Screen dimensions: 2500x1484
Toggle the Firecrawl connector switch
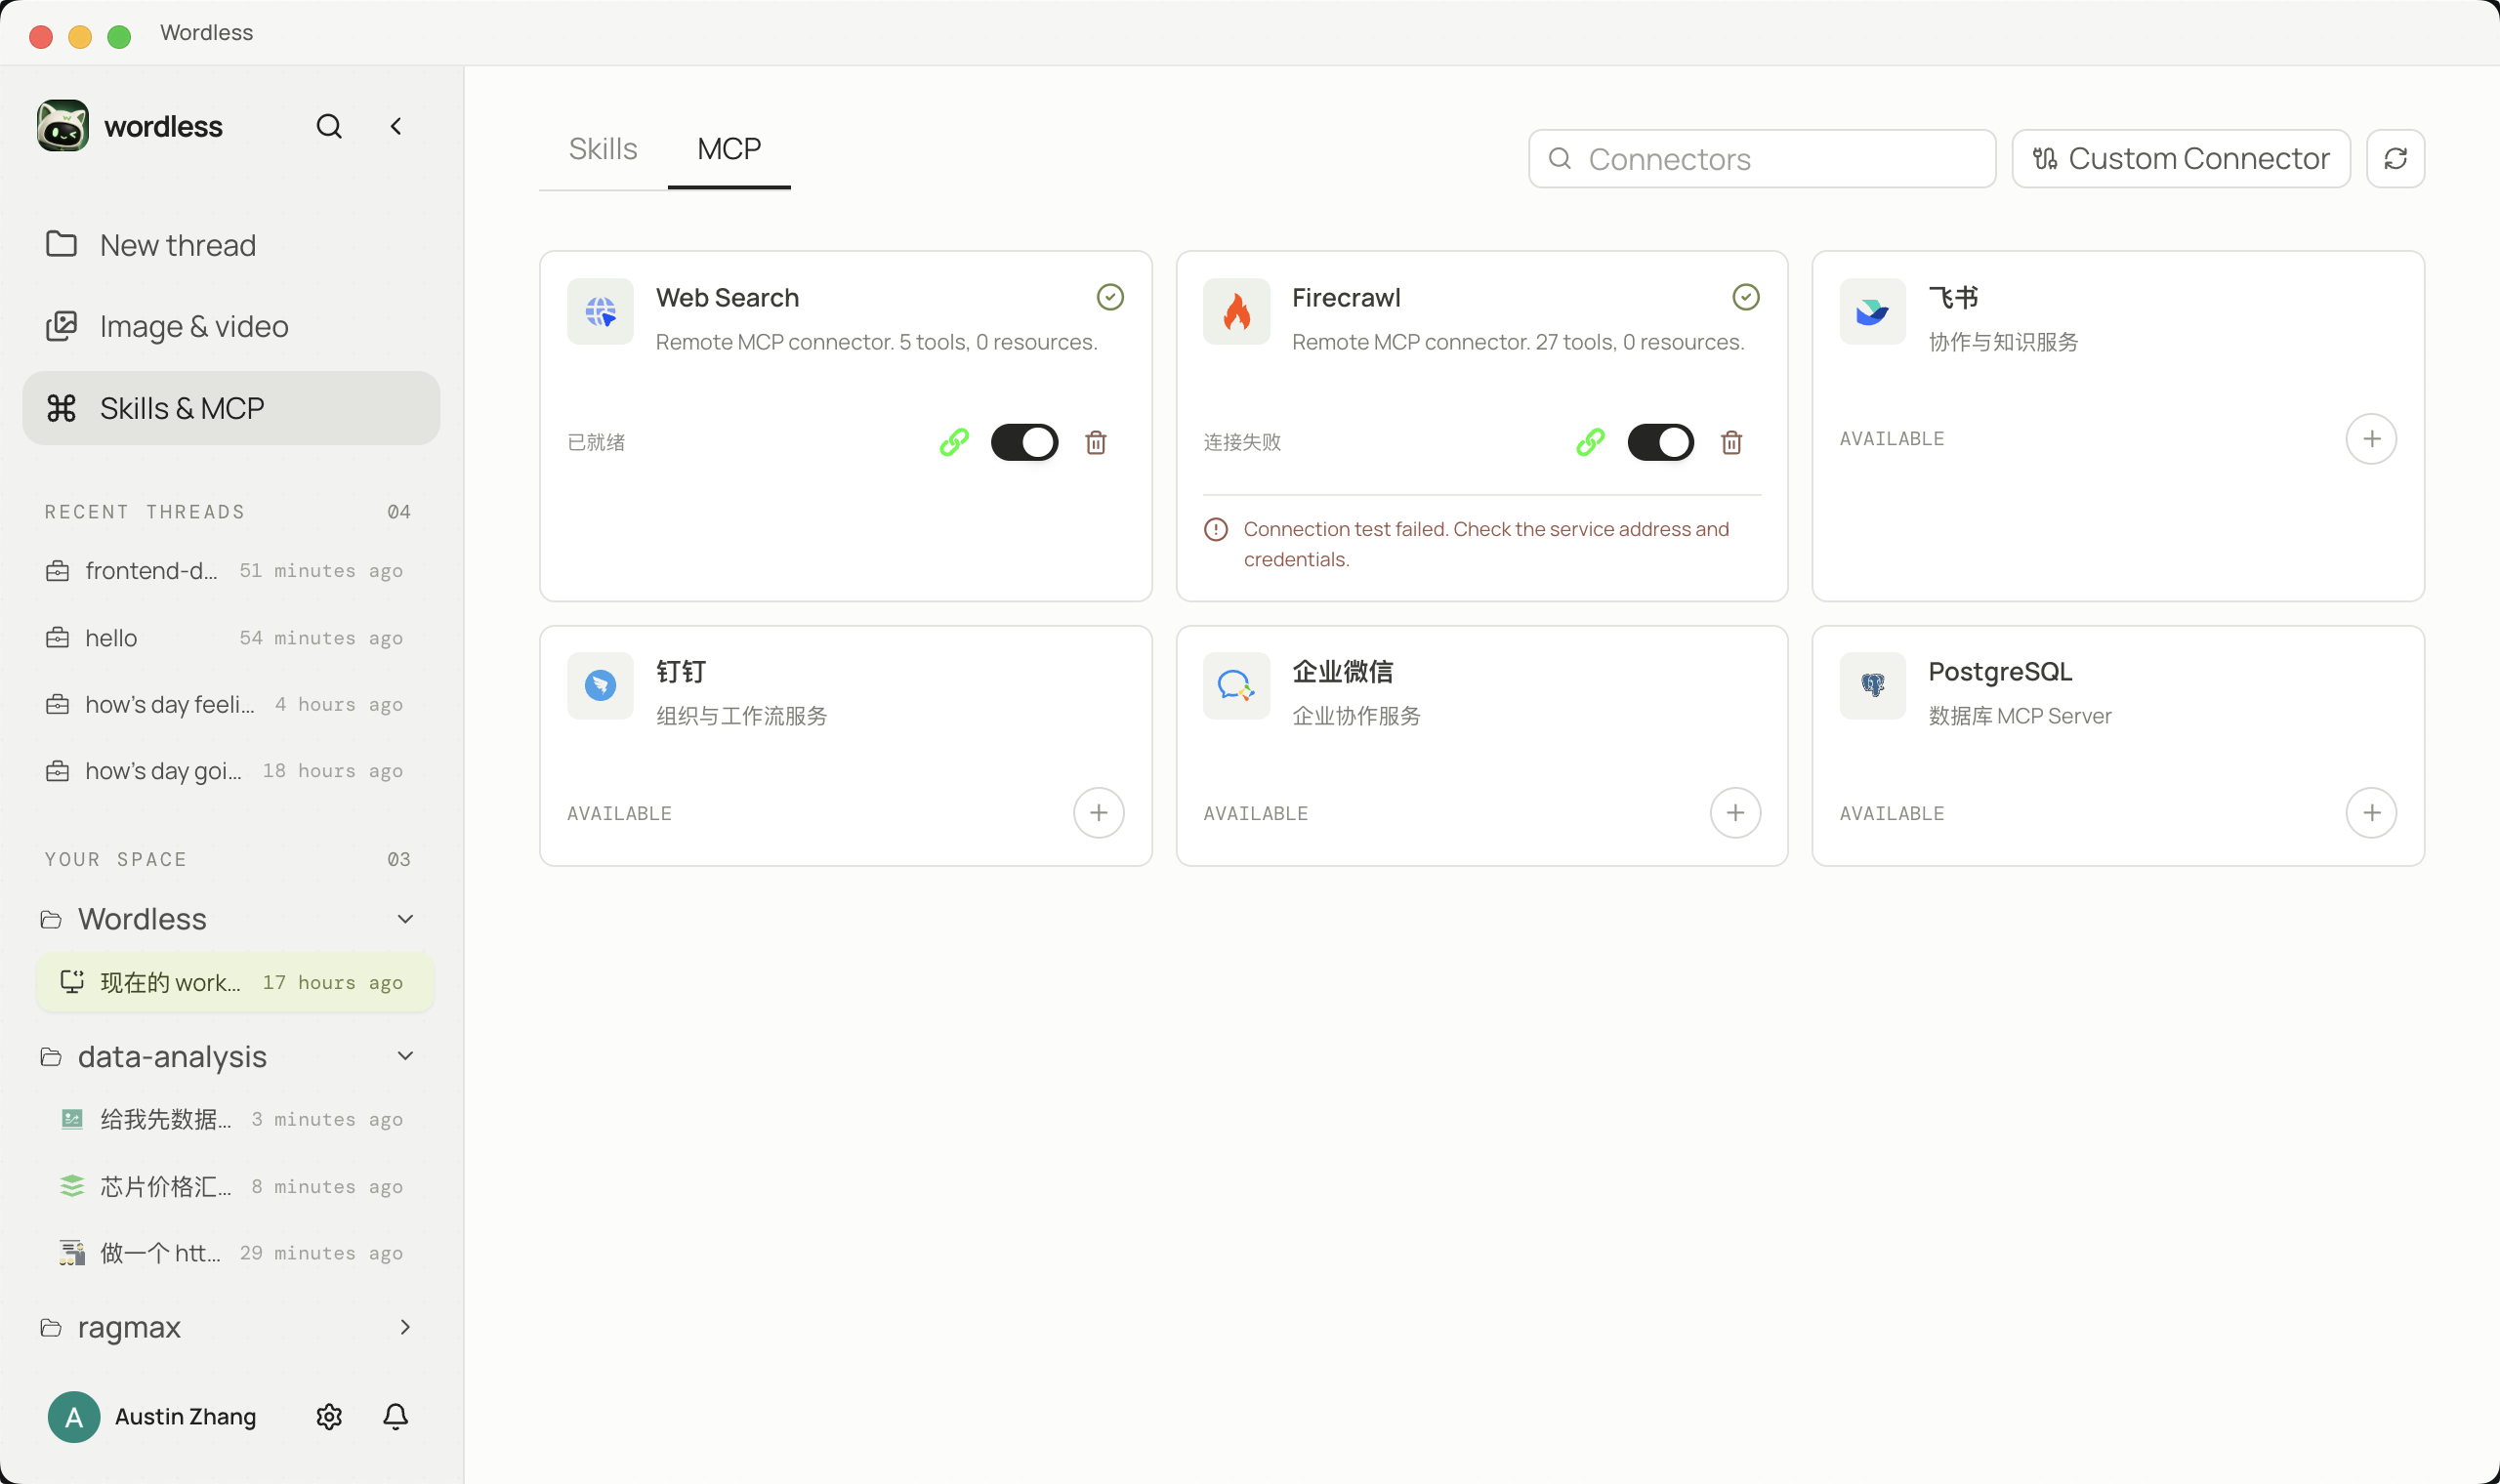1660,442
